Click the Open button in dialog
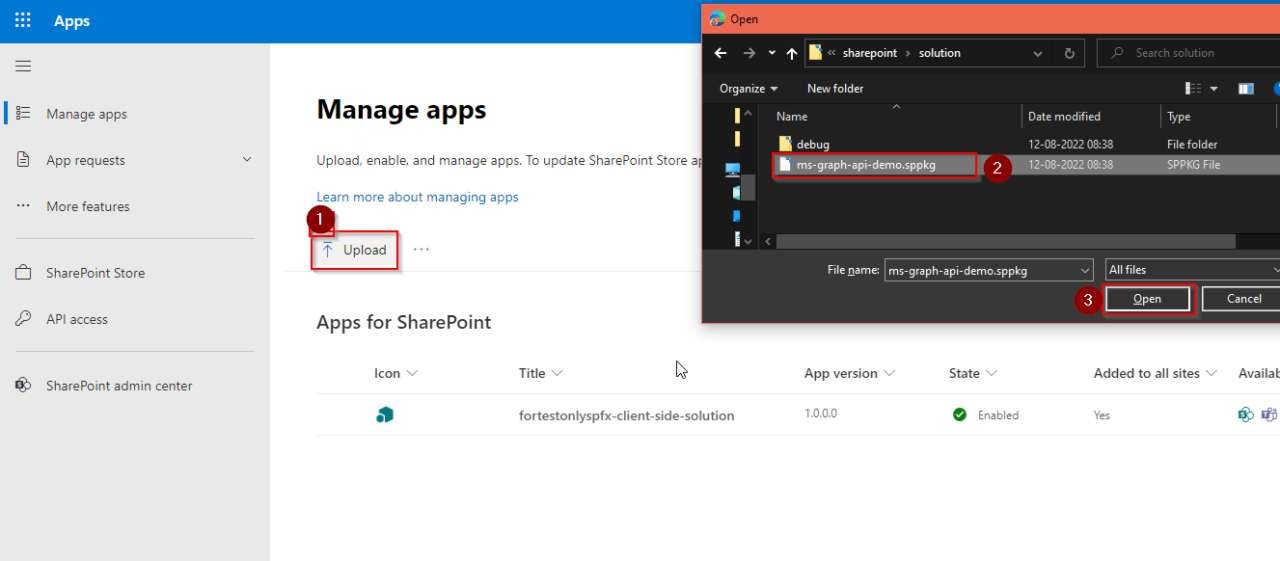Viewport: 1280px width, 561px height. 1147,299
